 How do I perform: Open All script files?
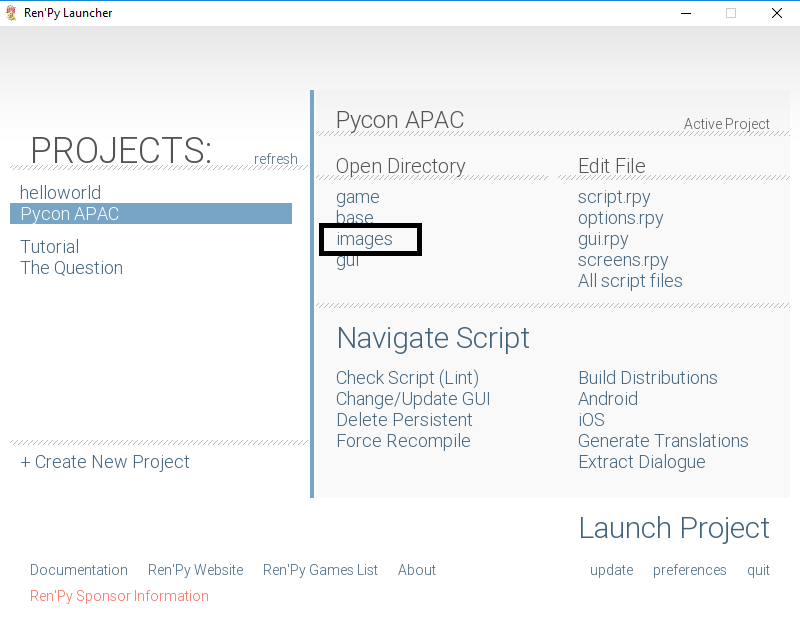630,281
